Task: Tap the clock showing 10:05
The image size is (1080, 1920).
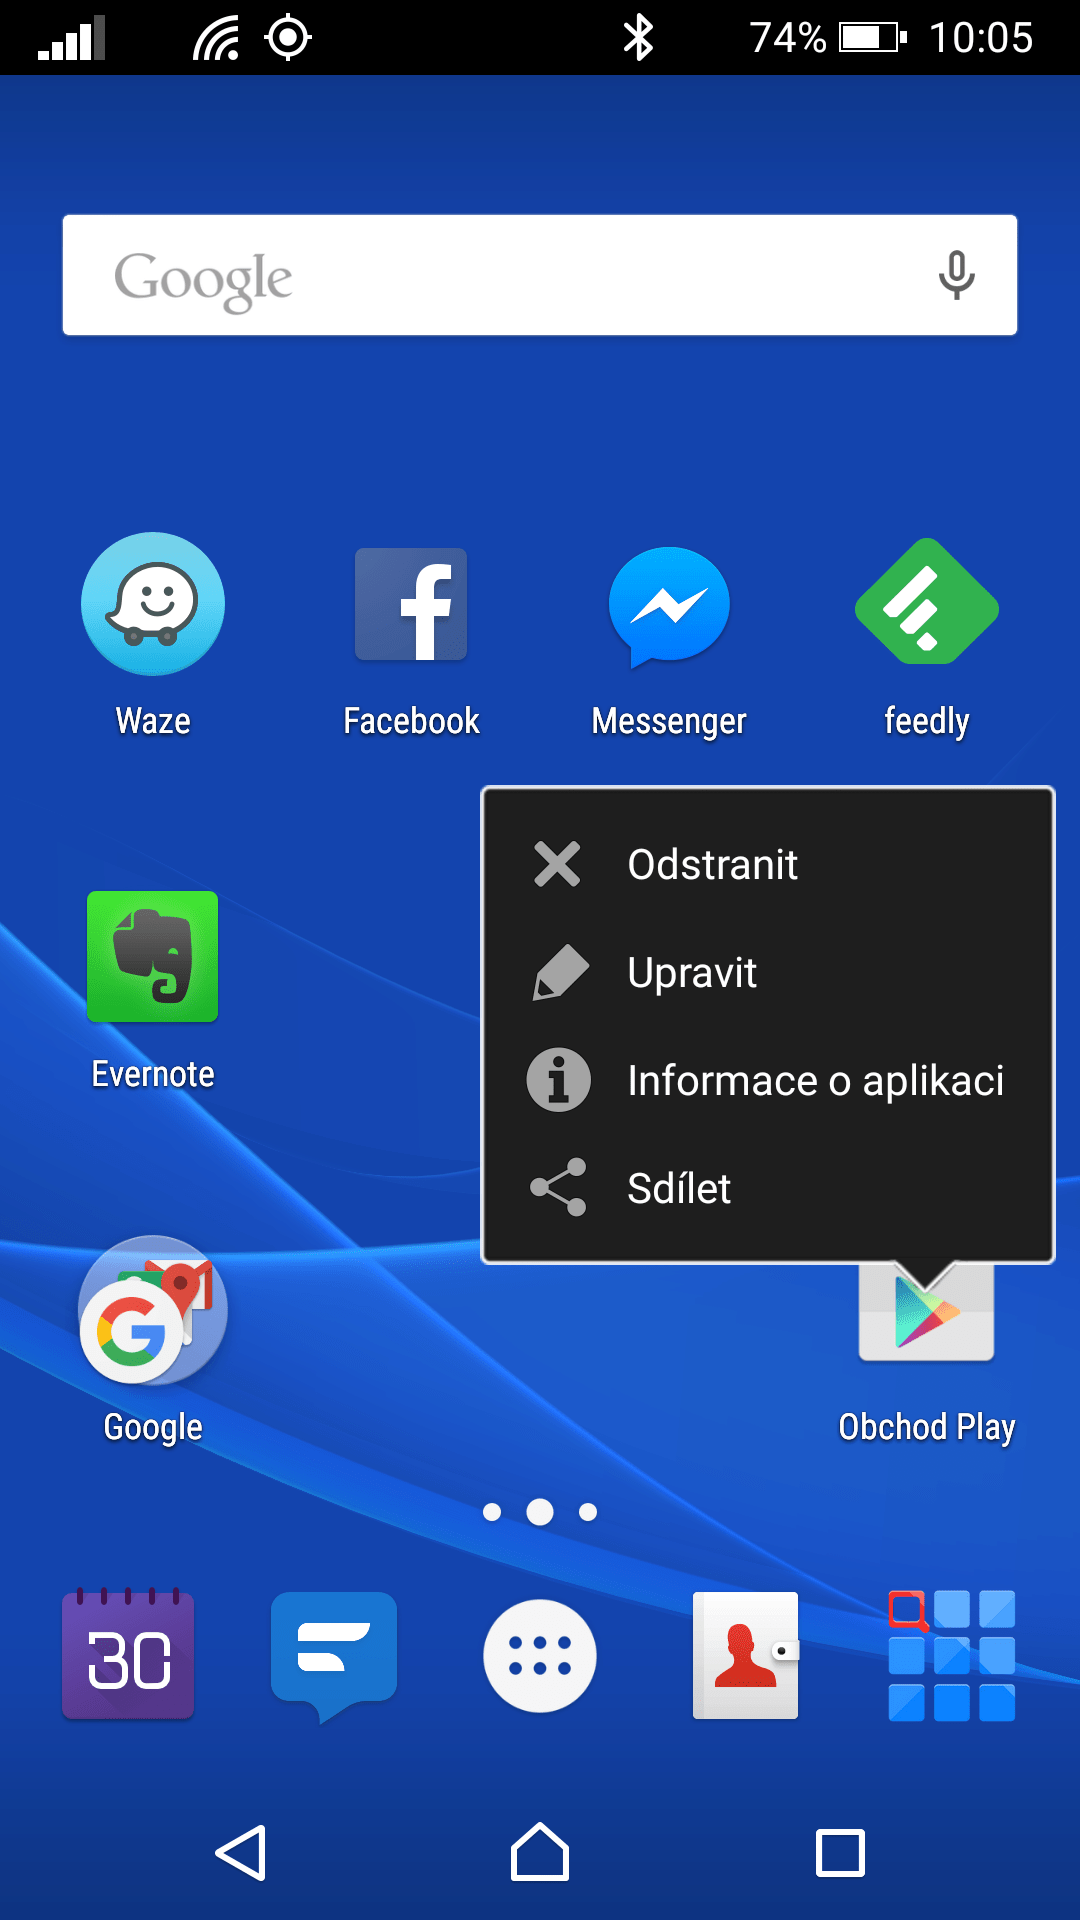Action: (981, 38)
